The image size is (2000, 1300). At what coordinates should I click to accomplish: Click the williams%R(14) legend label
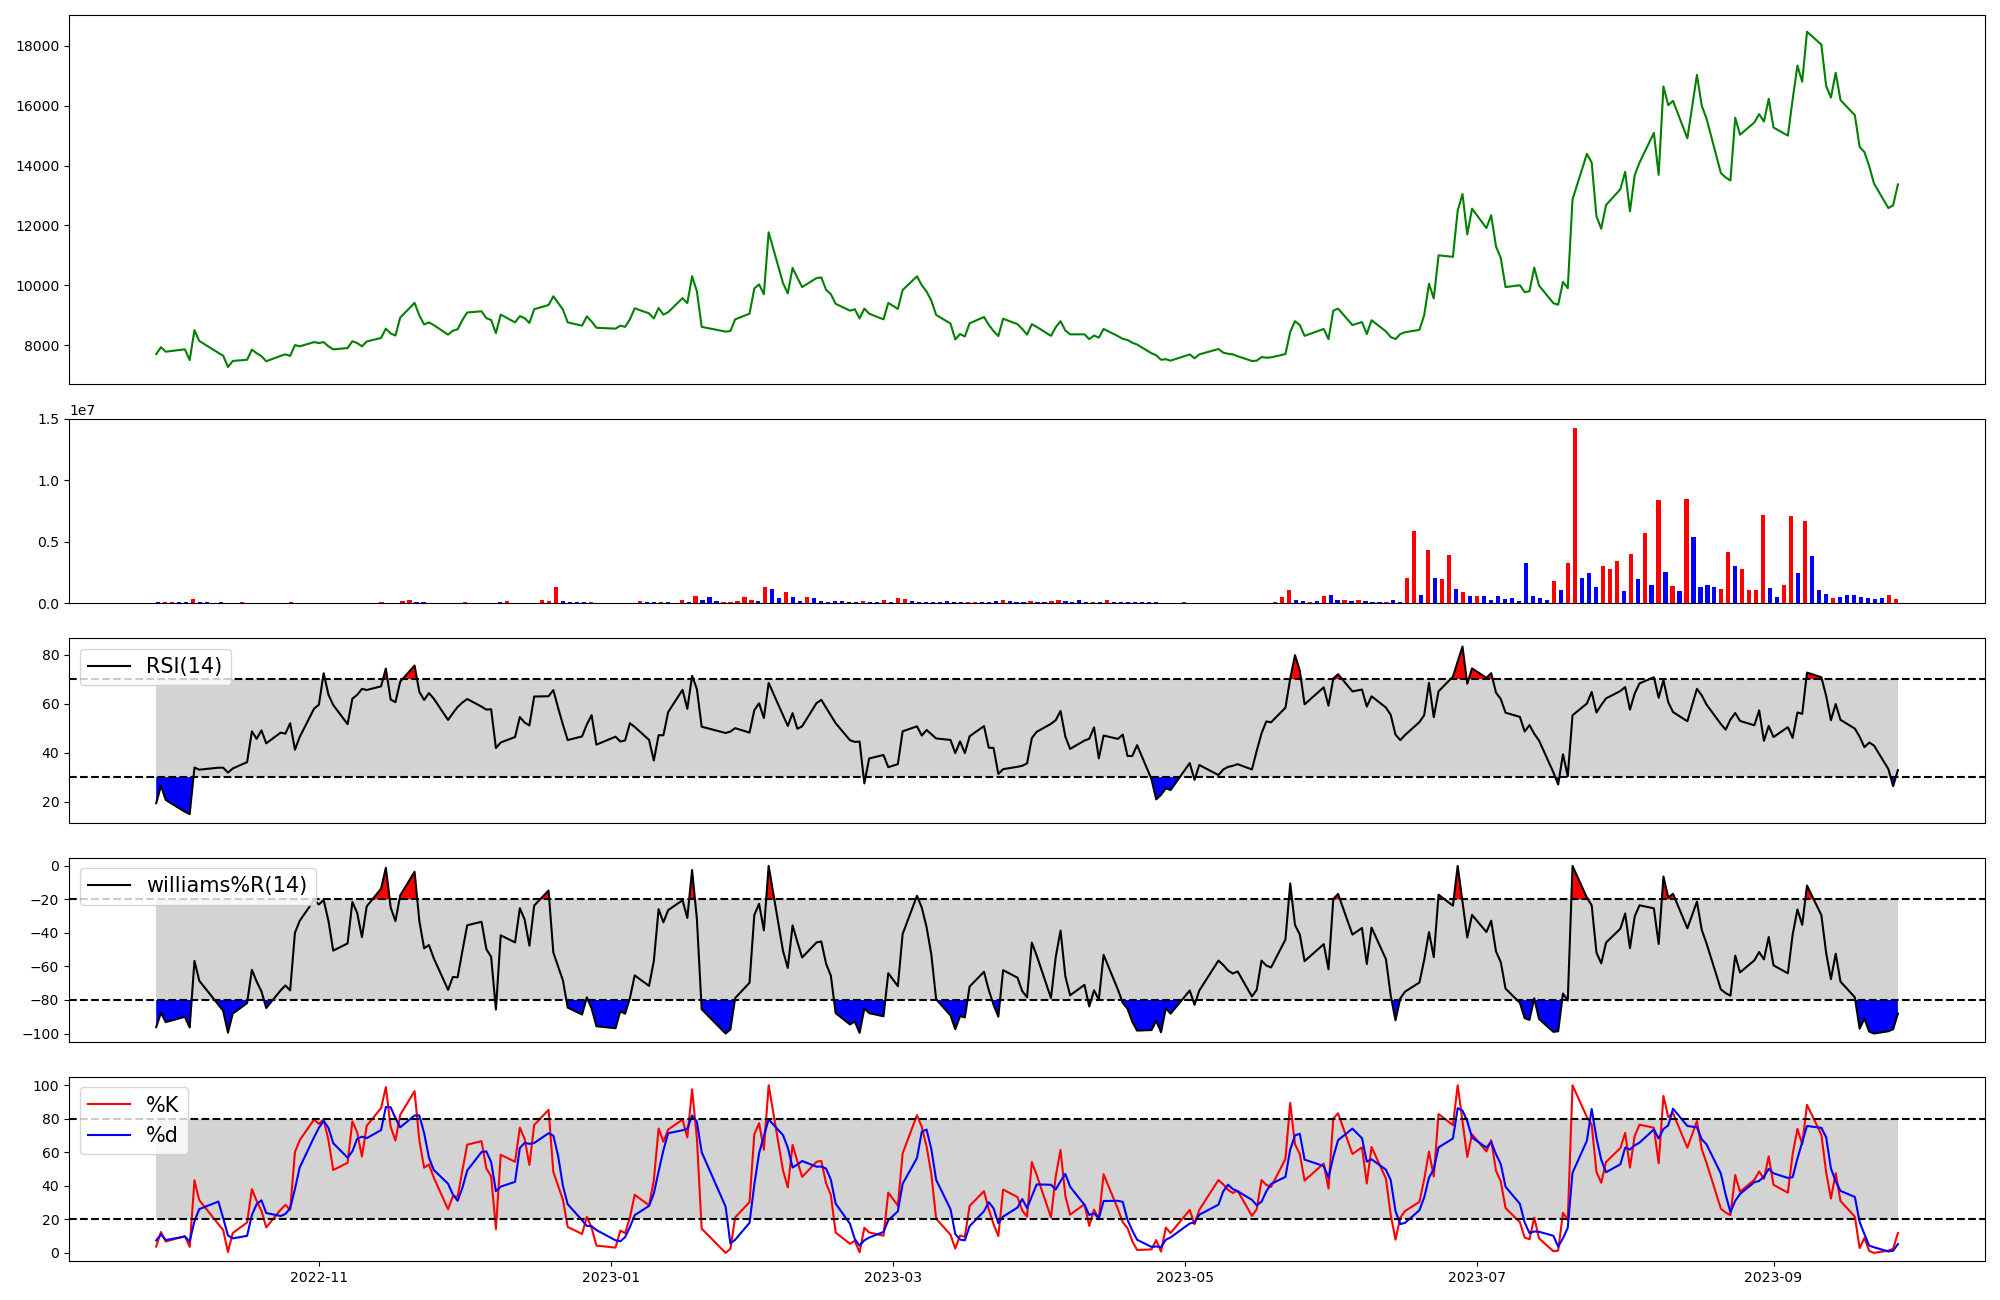pyautogui.click(x=226, y=885)
